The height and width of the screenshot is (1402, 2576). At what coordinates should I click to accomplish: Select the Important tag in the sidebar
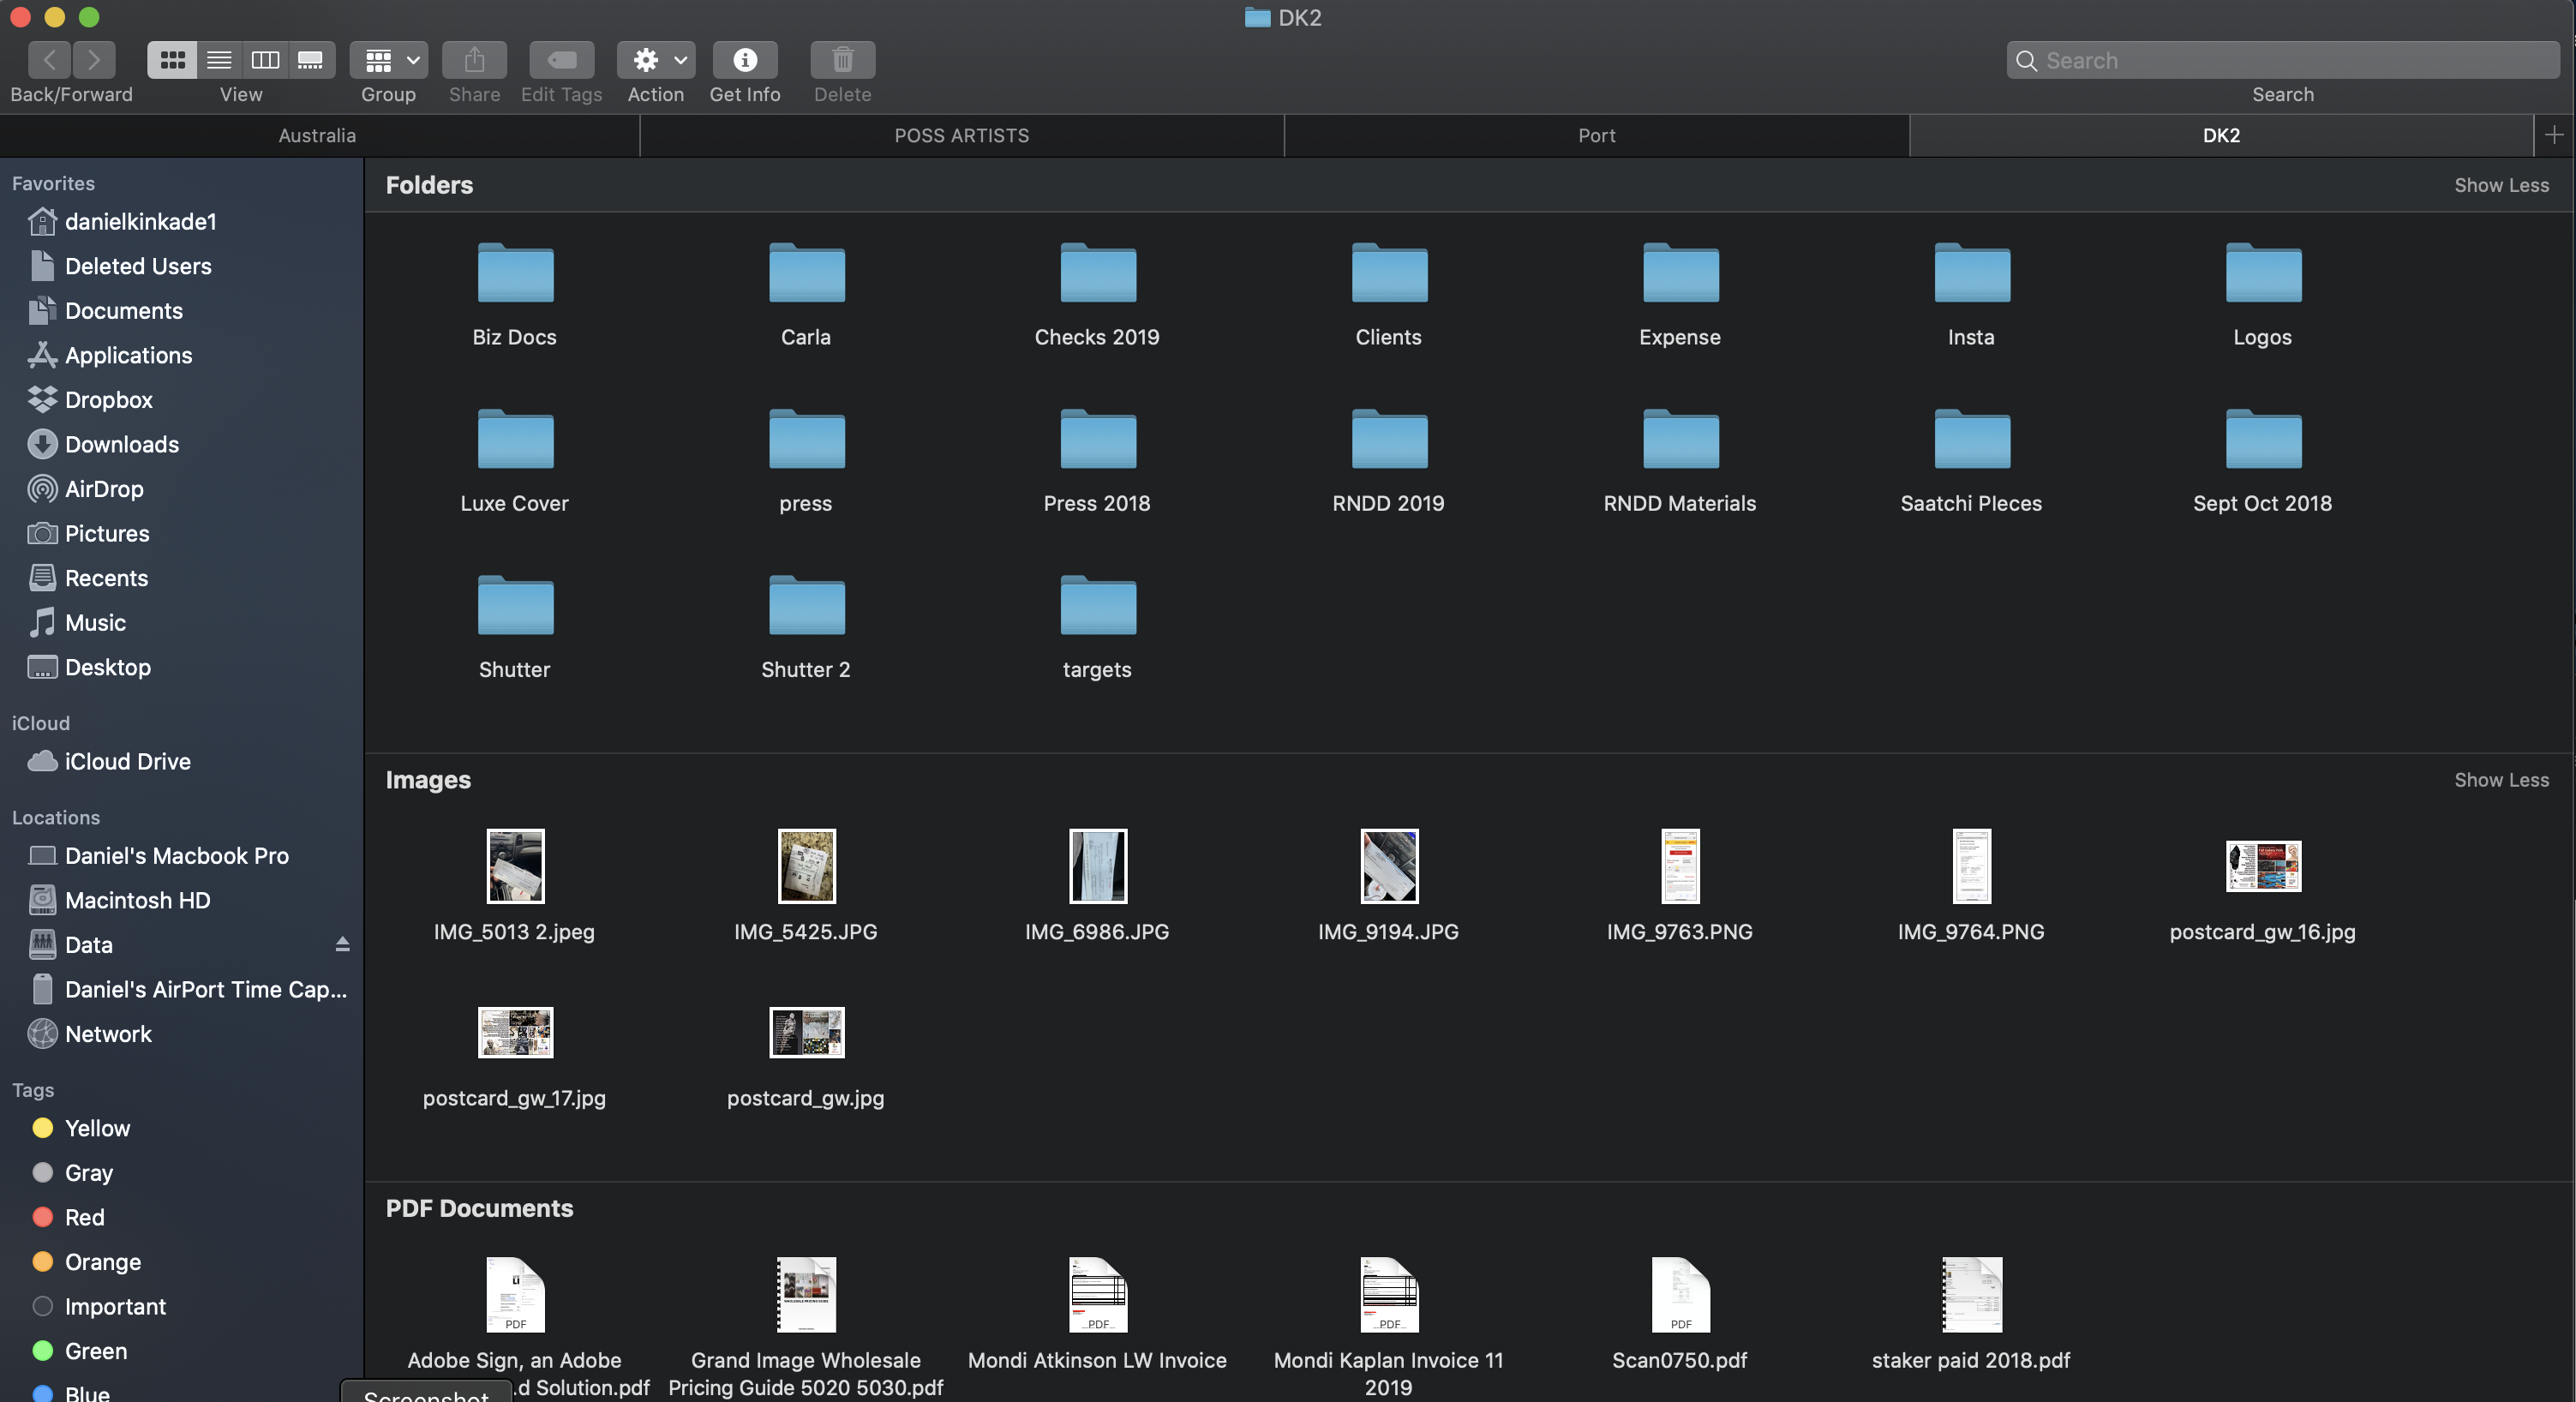115,1306
